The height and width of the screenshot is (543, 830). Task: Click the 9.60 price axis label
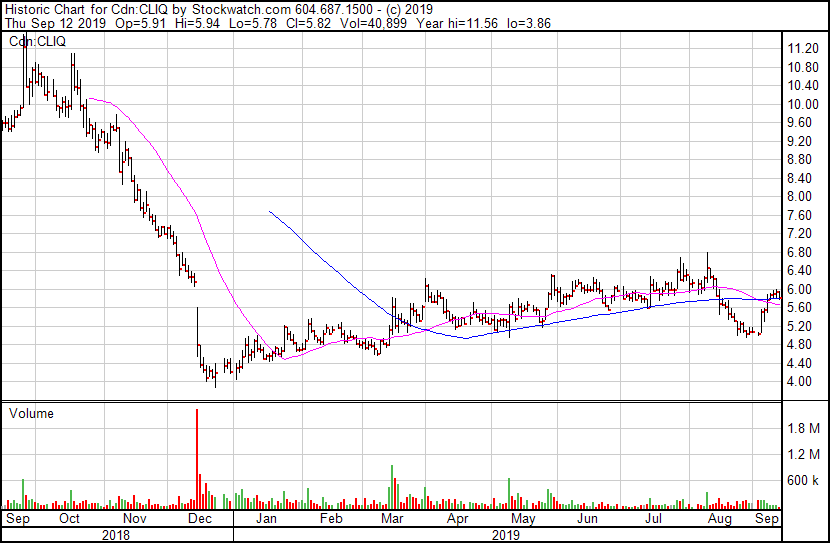click(x=799, y=123)
